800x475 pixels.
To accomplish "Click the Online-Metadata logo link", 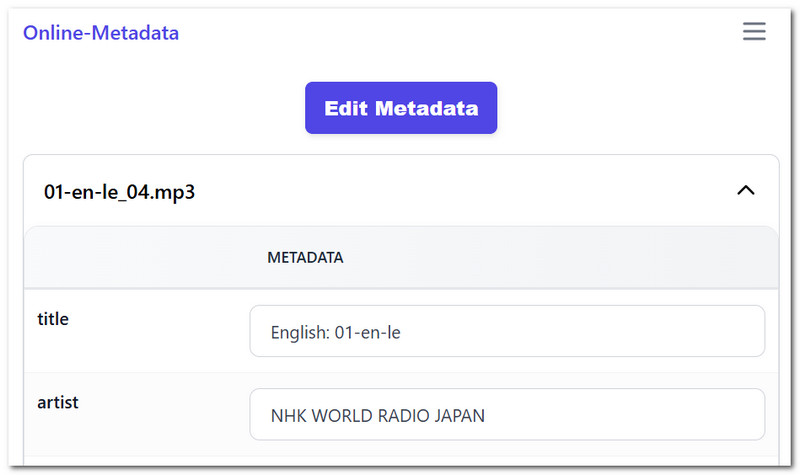I will tap(101, 33).
